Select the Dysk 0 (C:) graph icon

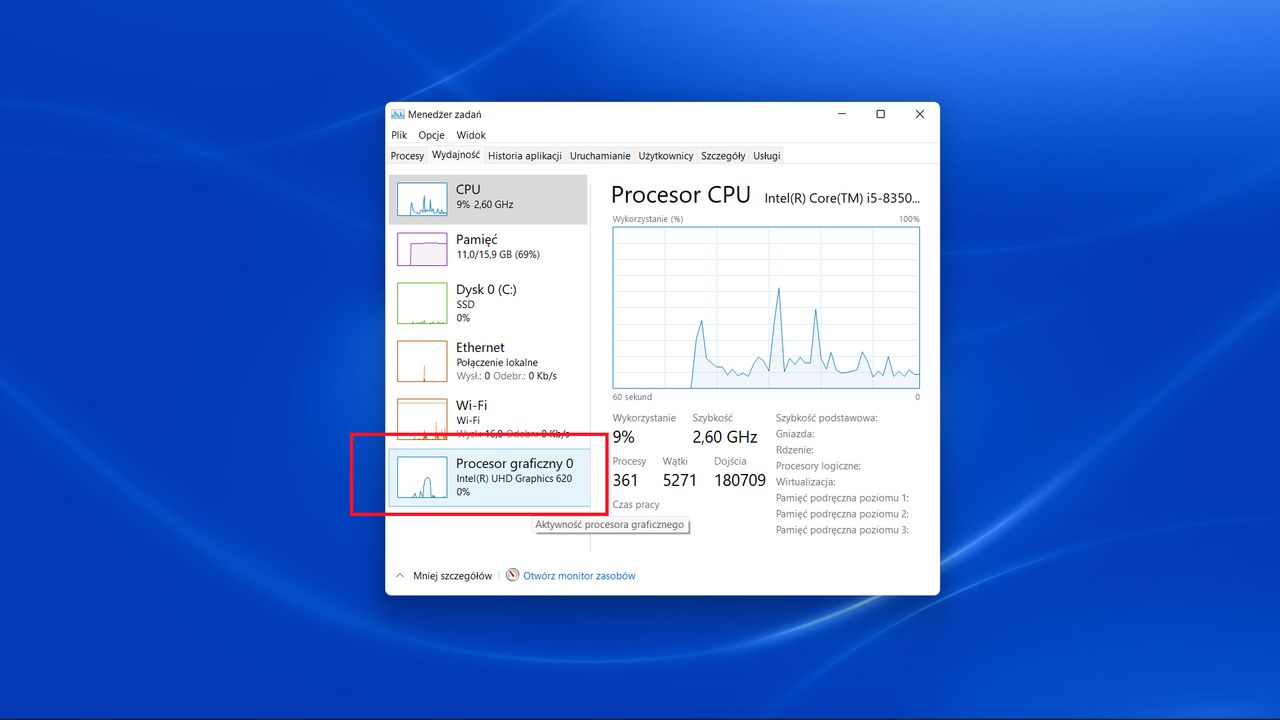coord(421,303)
